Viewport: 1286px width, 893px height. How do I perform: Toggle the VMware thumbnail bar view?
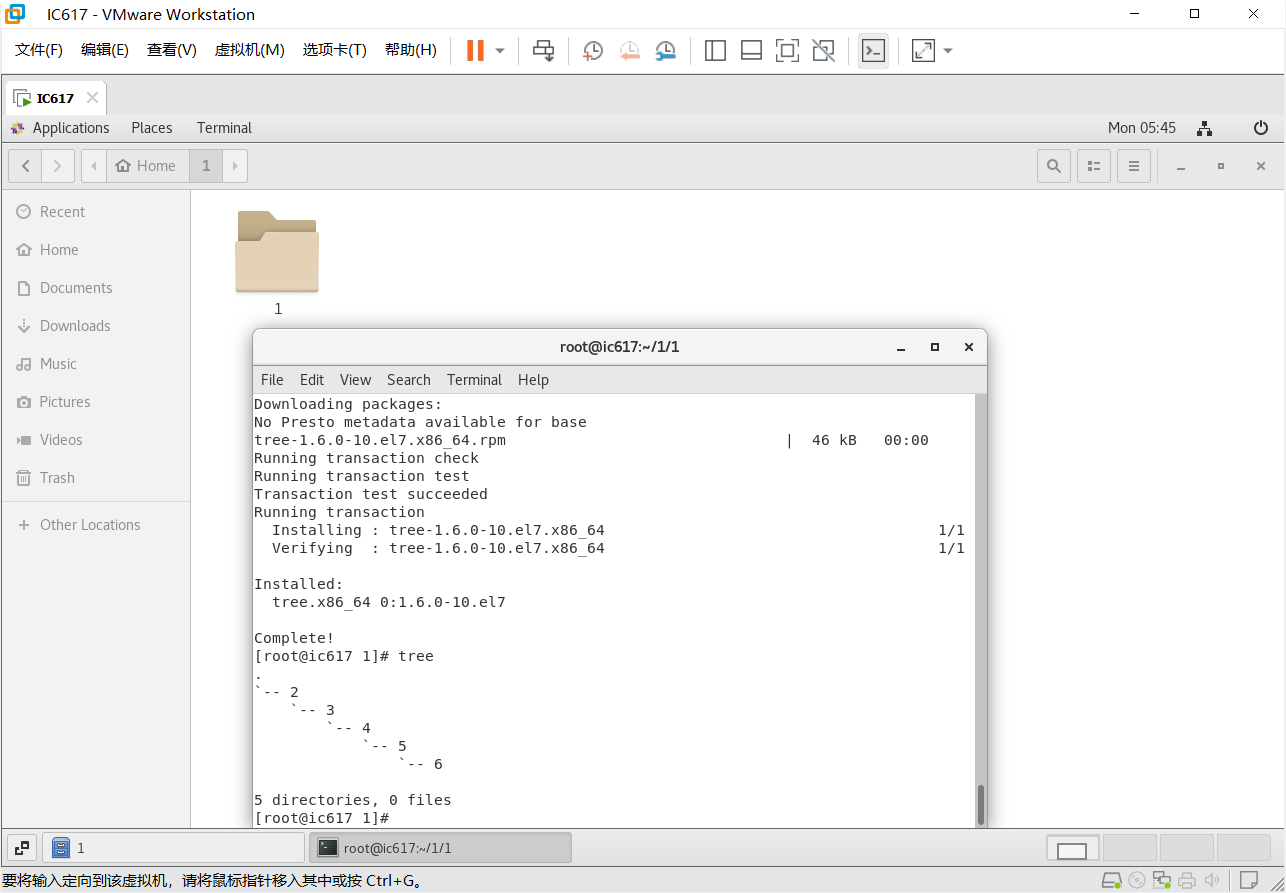tap(751, 50)
